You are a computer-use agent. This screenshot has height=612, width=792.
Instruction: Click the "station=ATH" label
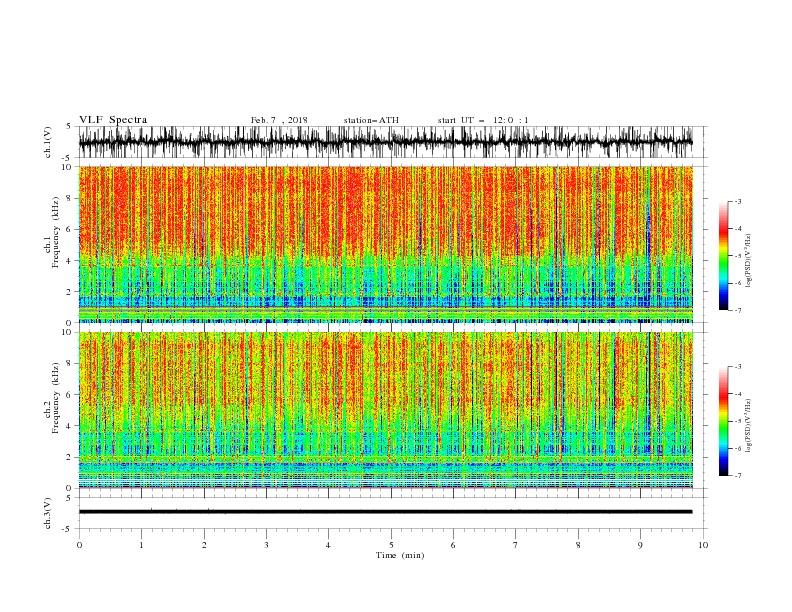tap(371, 120)
